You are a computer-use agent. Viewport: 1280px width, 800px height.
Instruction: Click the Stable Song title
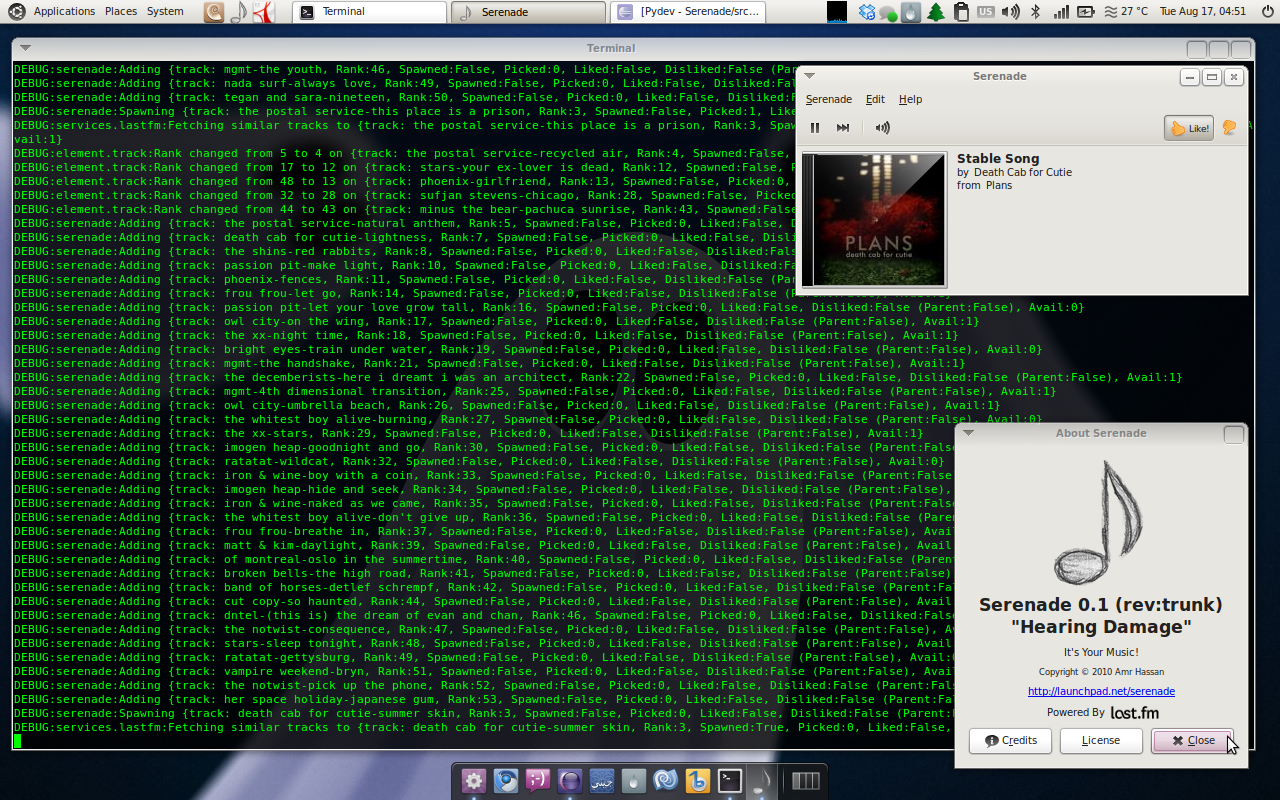[998, 158]
